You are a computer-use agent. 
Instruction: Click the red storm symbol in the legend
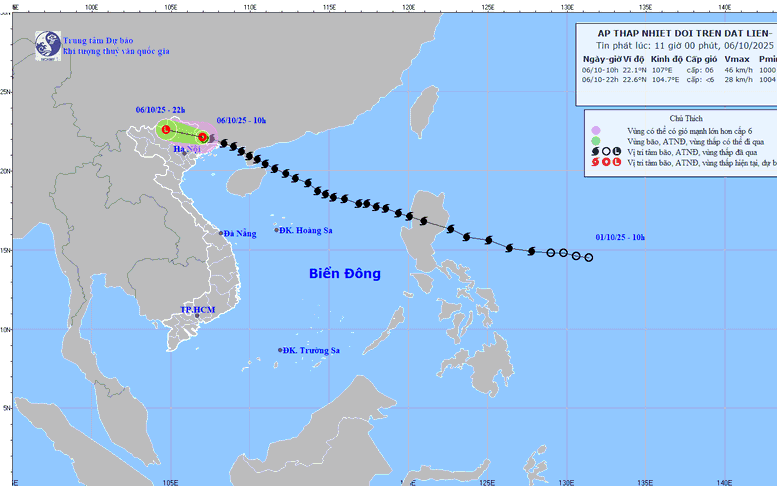[595, 161]
